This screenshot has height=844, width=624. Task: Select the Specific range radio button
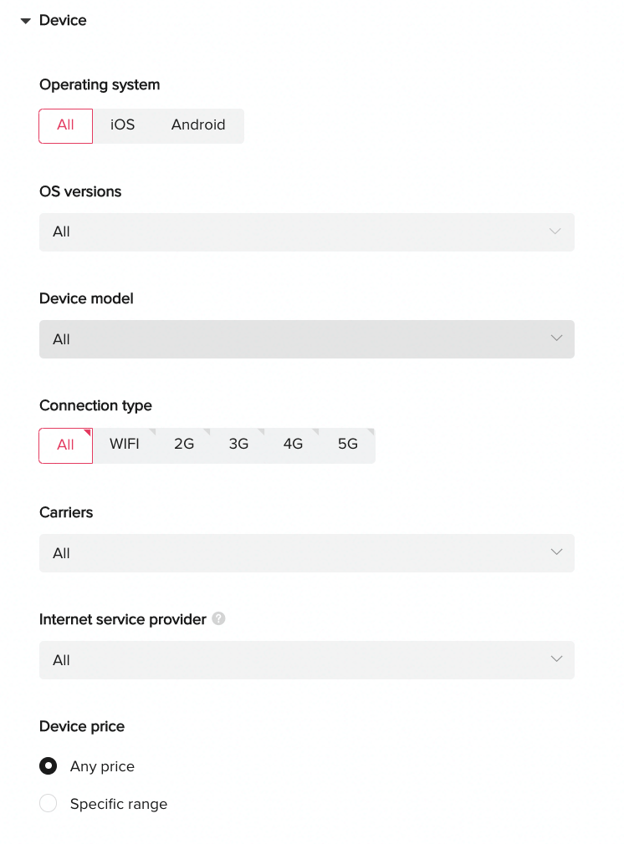click(x=48, y=803)
